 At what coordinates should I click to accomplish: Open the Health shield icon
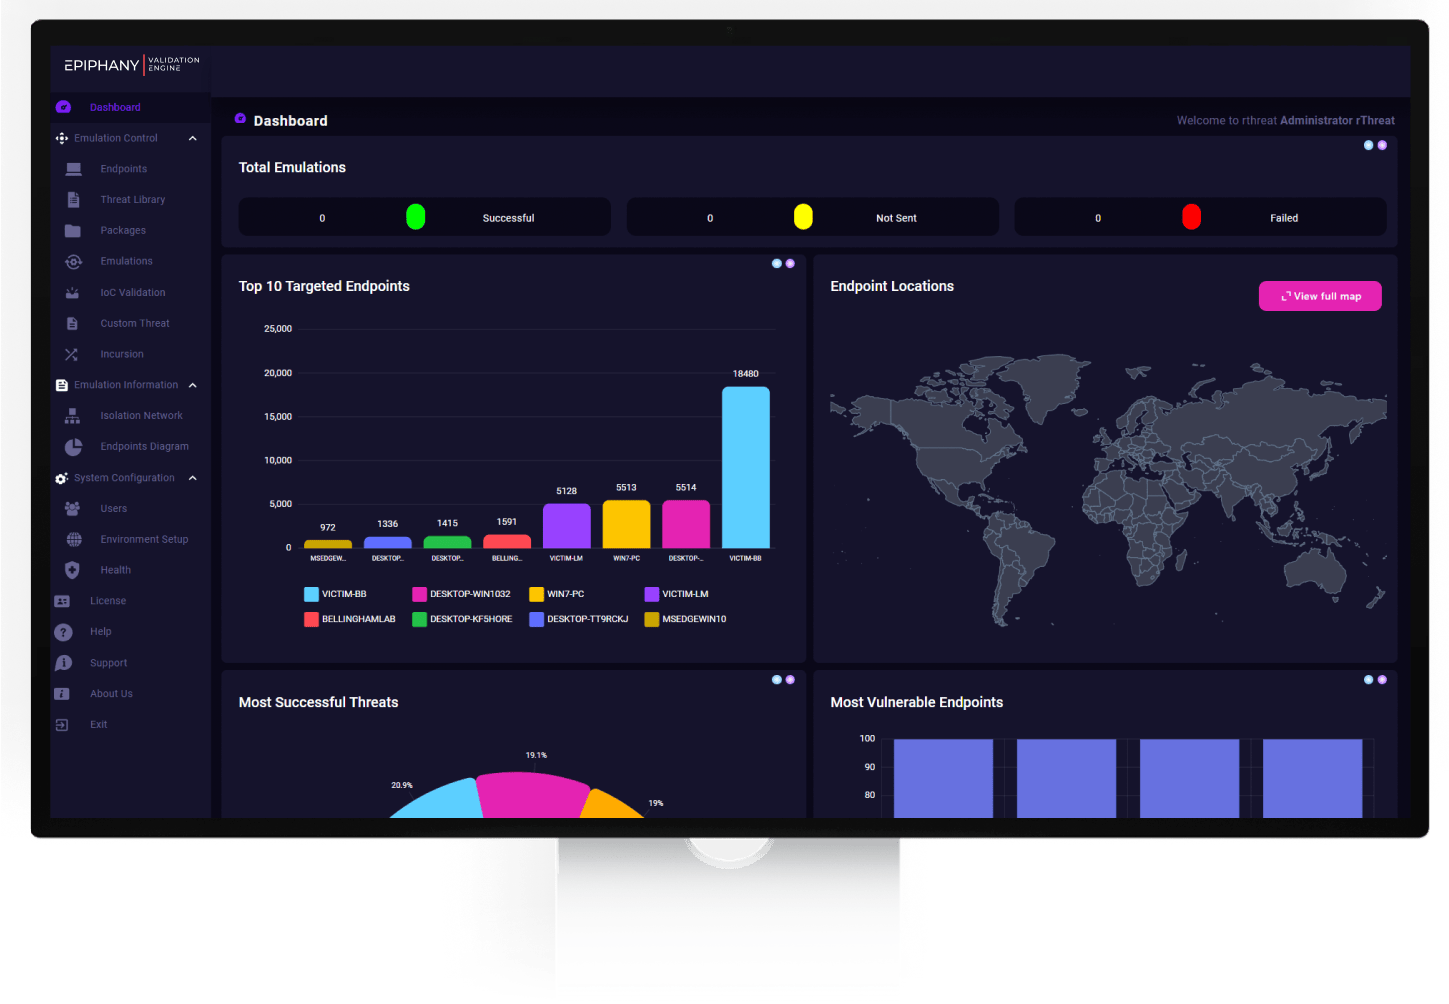[x=72, y=571]
